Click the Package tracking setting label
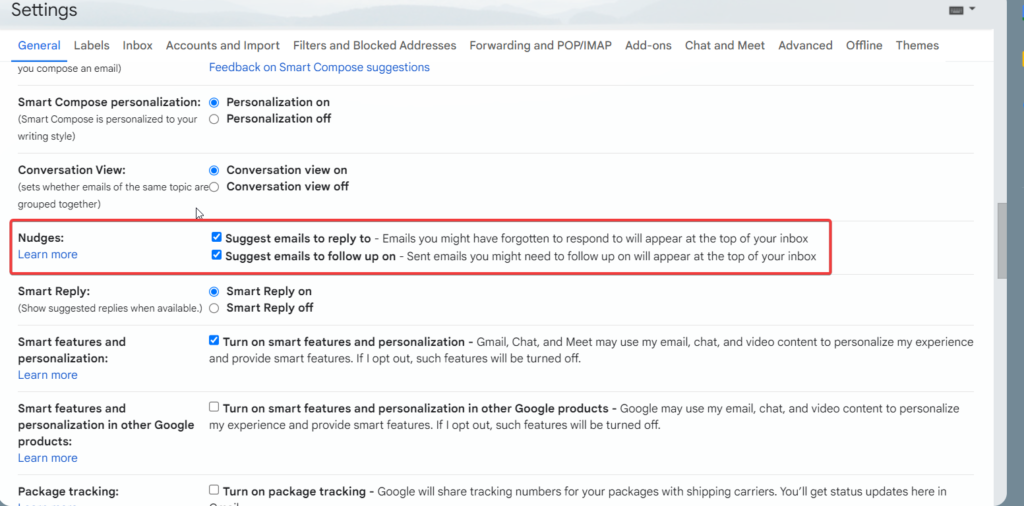This screenshot has width=1024, height=506. (69, 491)
